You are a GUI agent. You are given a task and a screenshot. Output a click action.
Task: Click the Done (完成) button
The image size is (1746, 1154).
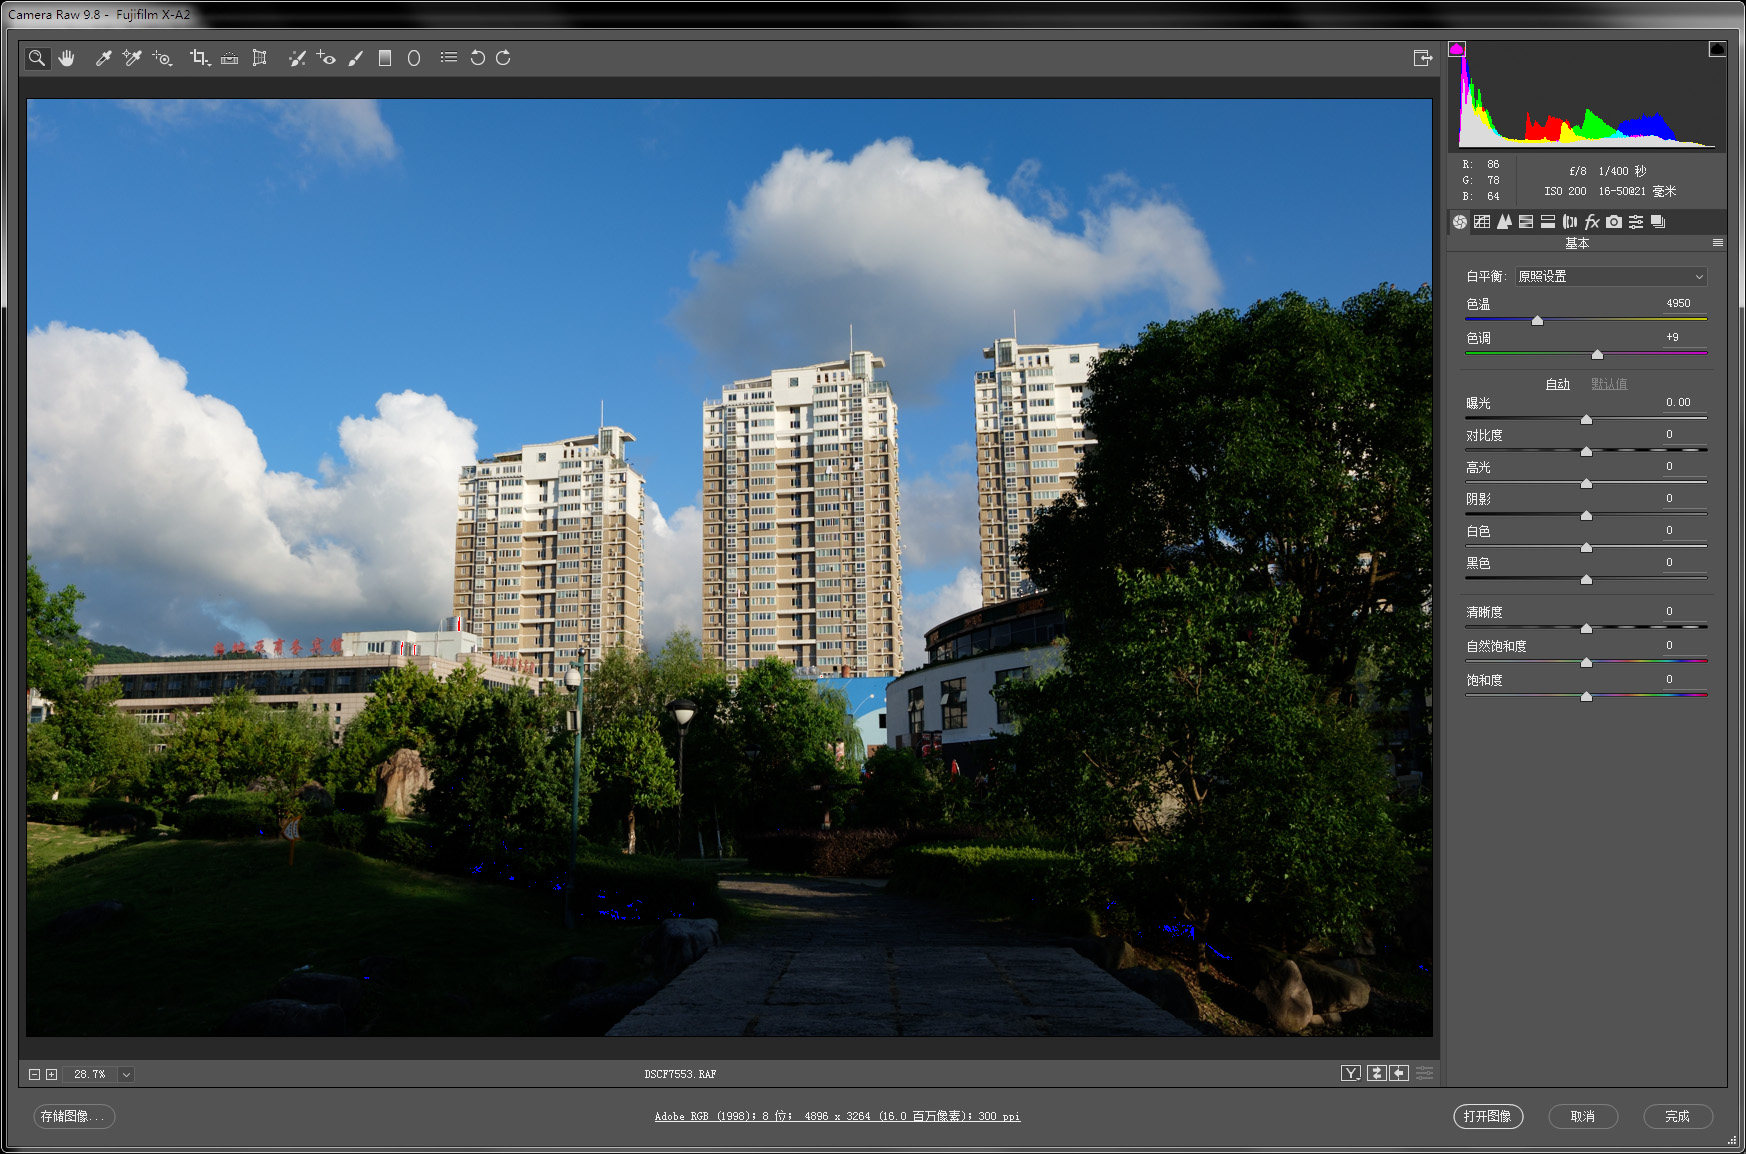1678,1116
